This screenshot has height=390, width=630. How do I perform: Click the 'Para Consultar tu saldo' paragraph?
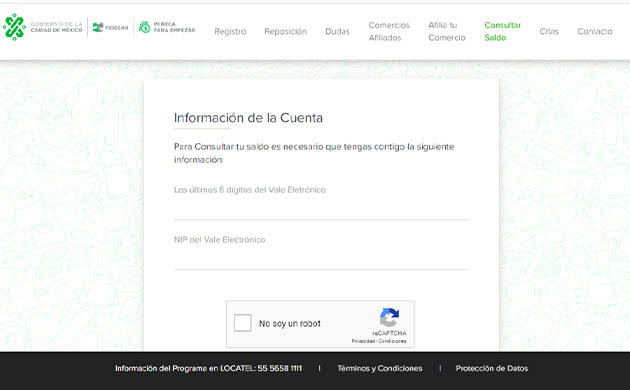pyautogui.click(x=314, y=153)
